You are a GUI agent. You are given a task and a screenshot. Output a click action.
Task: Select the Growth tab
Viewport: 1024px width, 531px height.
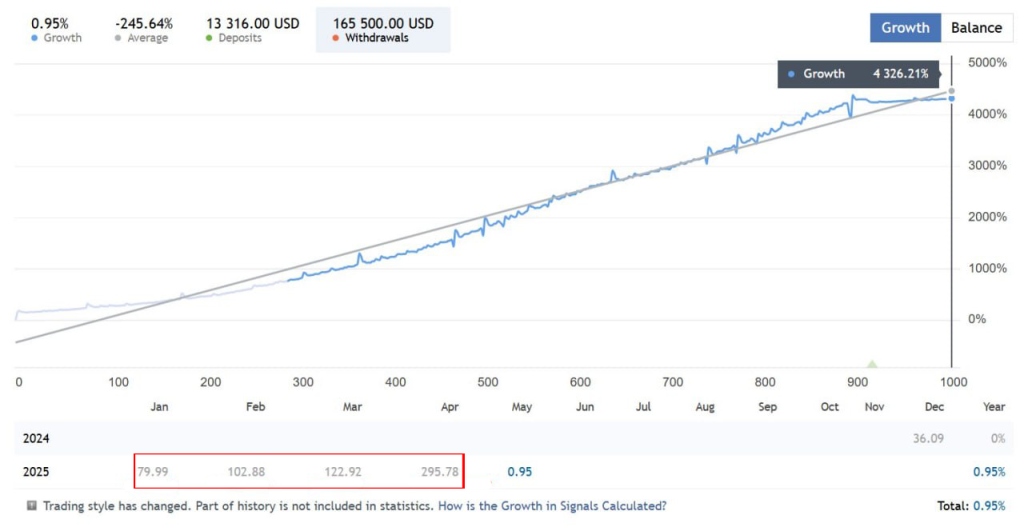pos(904,28)
